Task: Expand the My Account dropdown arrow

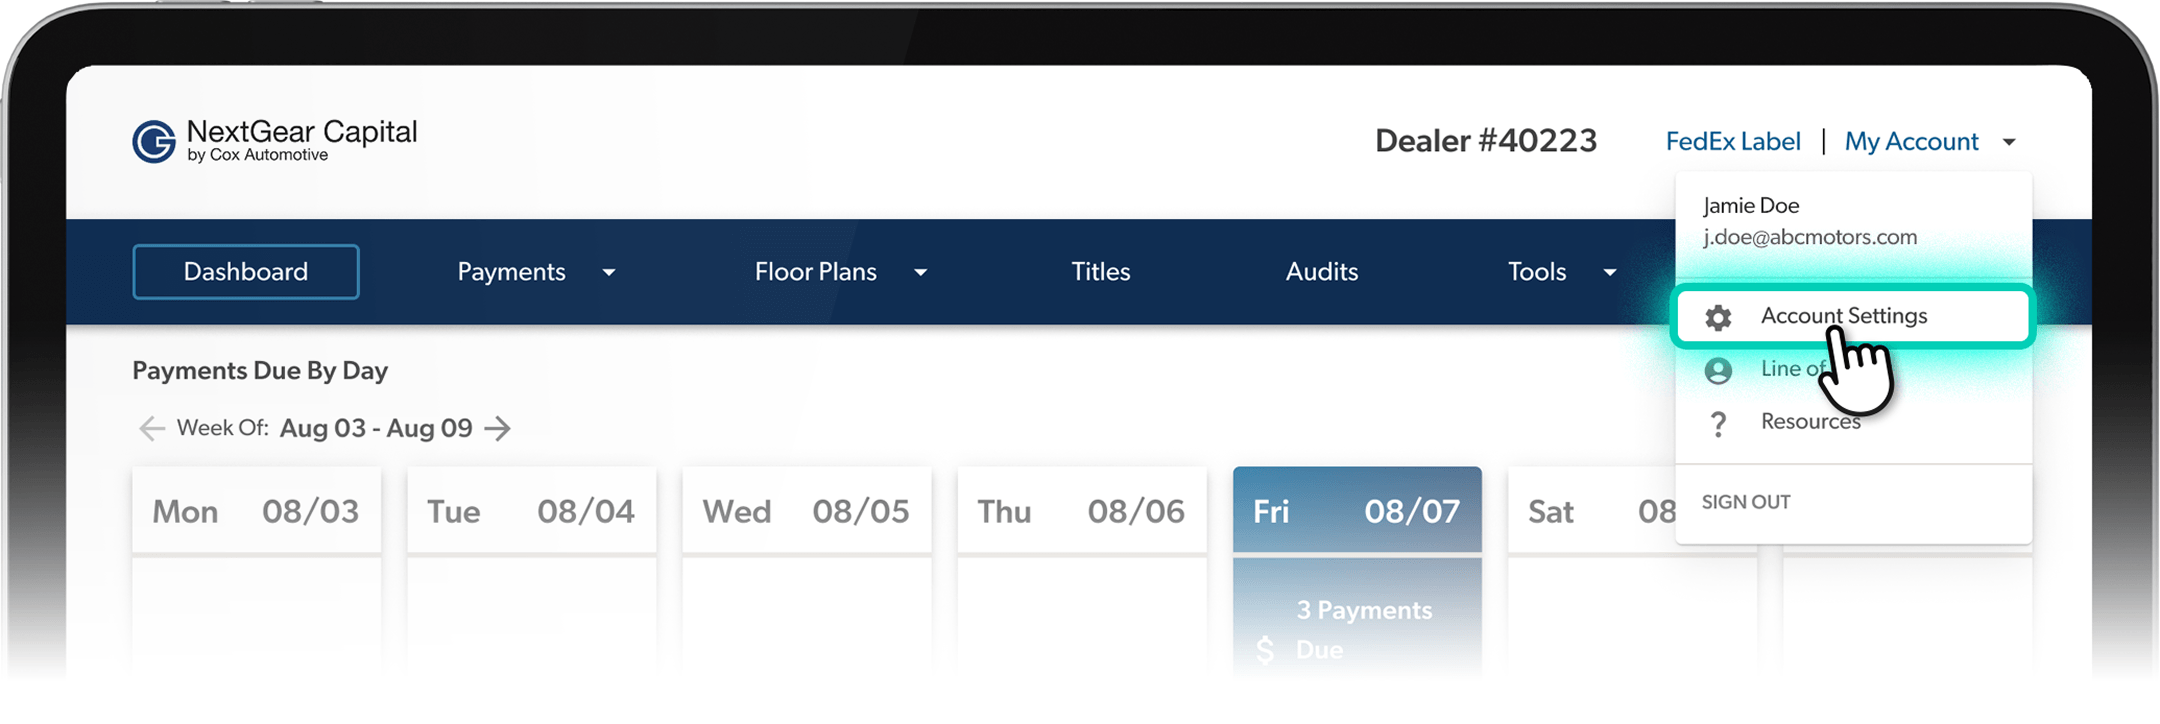Action: 2009,142
